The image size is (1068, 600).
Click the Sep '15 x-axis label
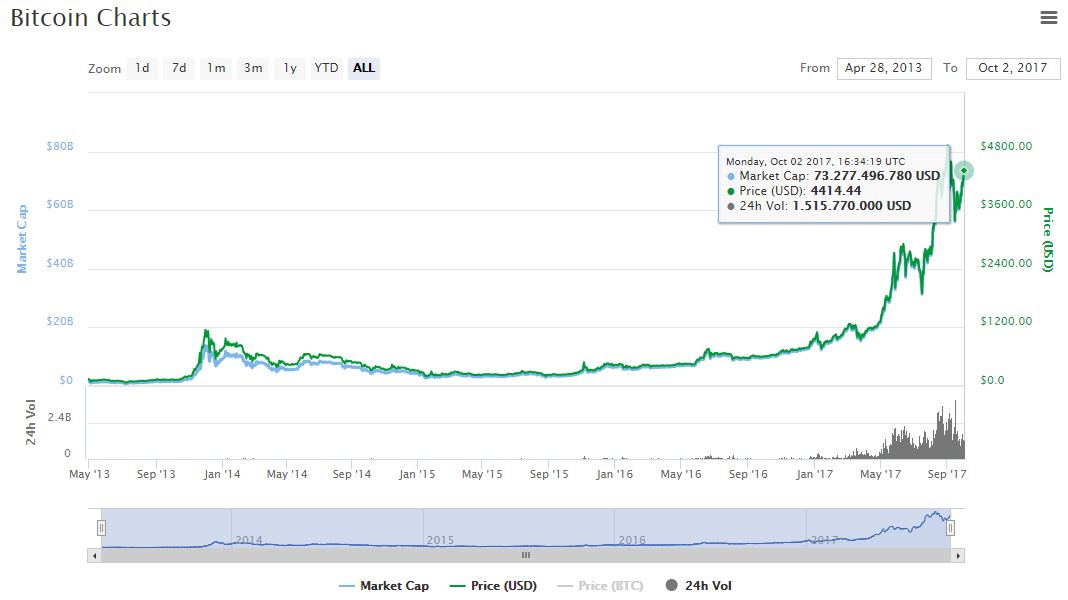point(549,474)
